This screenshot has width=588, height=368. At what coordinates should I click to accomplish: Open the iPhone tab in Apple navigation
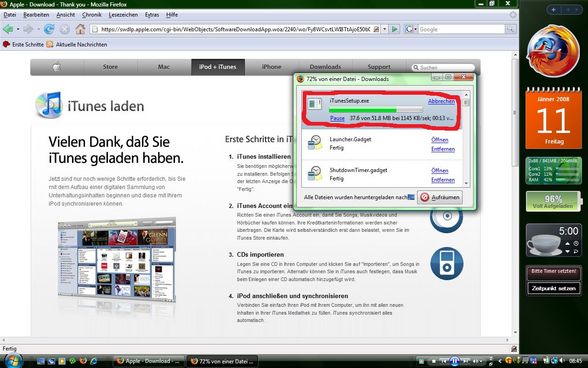click(x=272, y=67)
